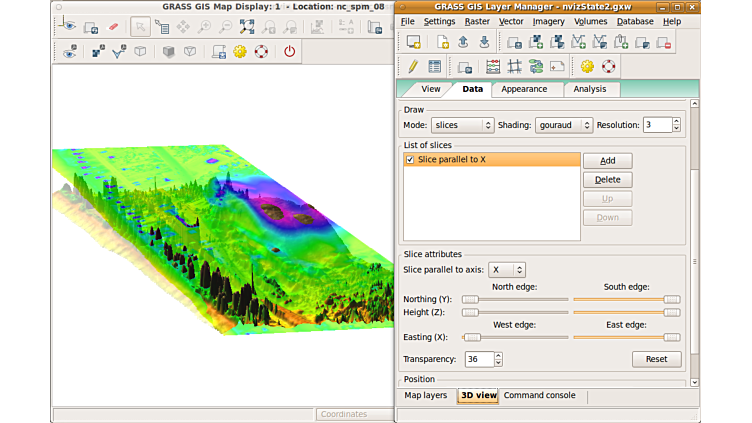
Task: Click the lifebuoy help icon in Layer Manager
Action: [x=609, y=67]
